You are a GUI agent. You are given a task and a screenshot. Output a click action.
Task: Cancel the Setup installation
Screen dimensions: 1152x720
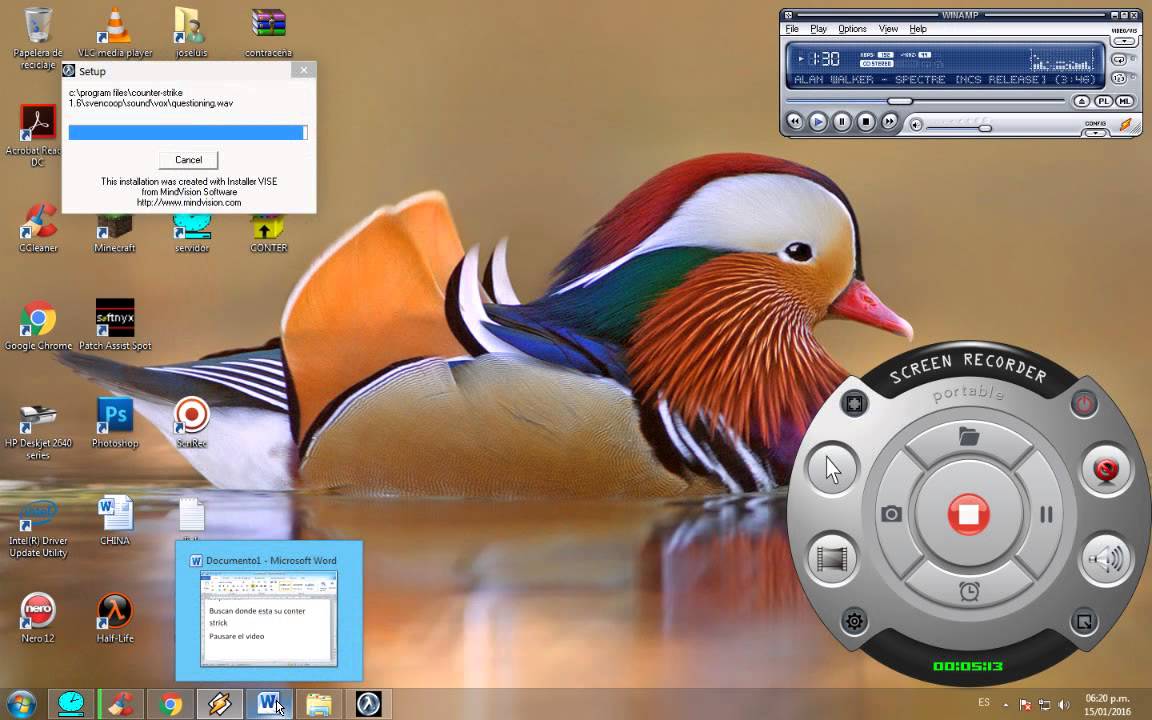point(188,159)
